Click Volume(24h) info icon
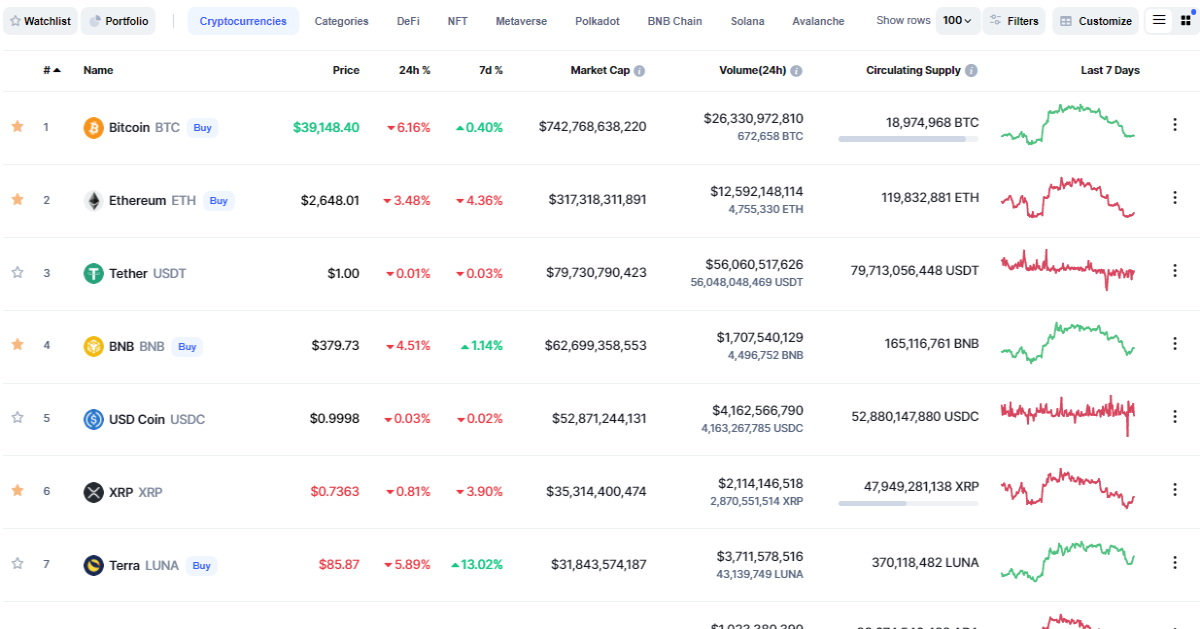 (x=797, y=71)
